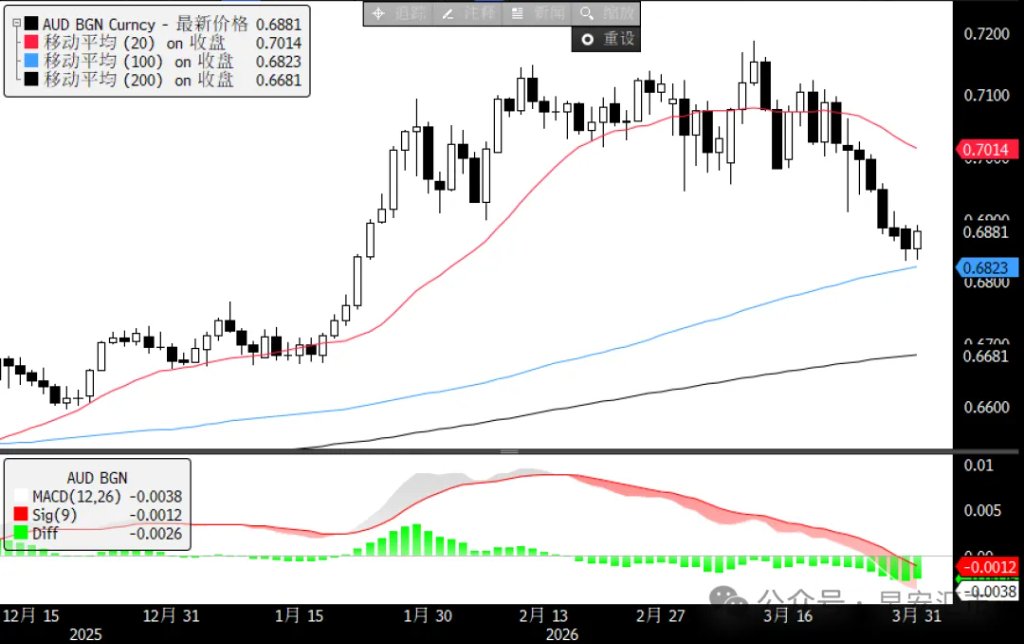Click the red 0.7014 price axis tag

click(988, 150)
